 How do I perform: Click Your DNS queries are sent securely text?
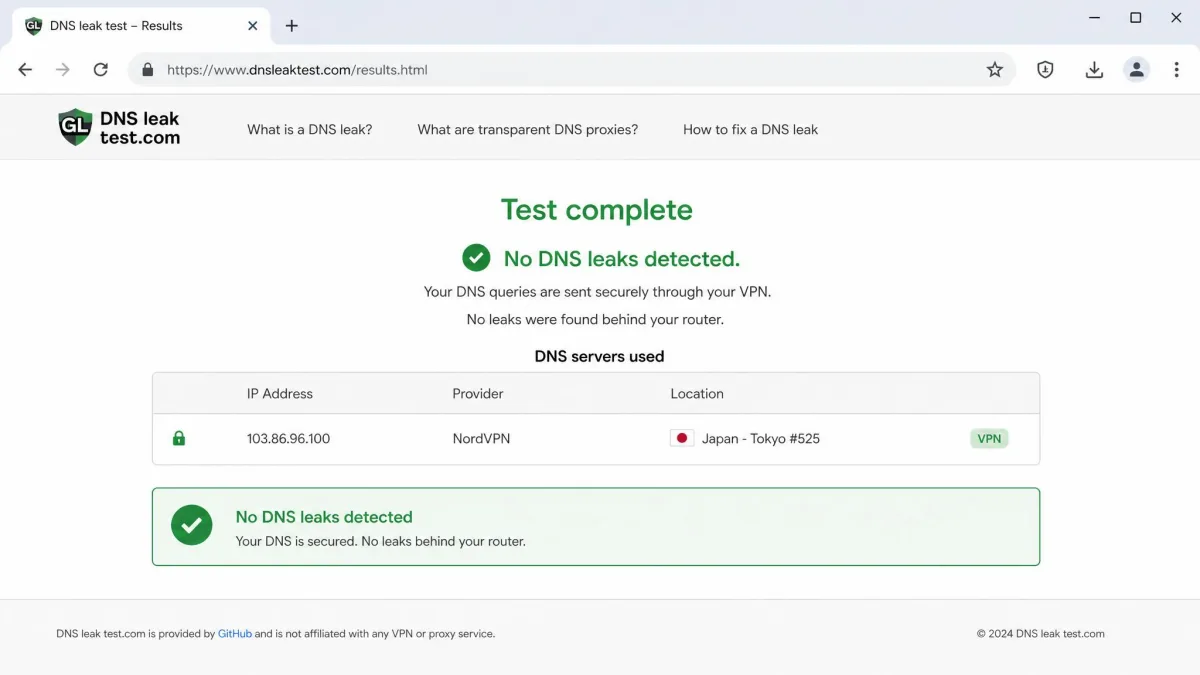pos(598,292)
